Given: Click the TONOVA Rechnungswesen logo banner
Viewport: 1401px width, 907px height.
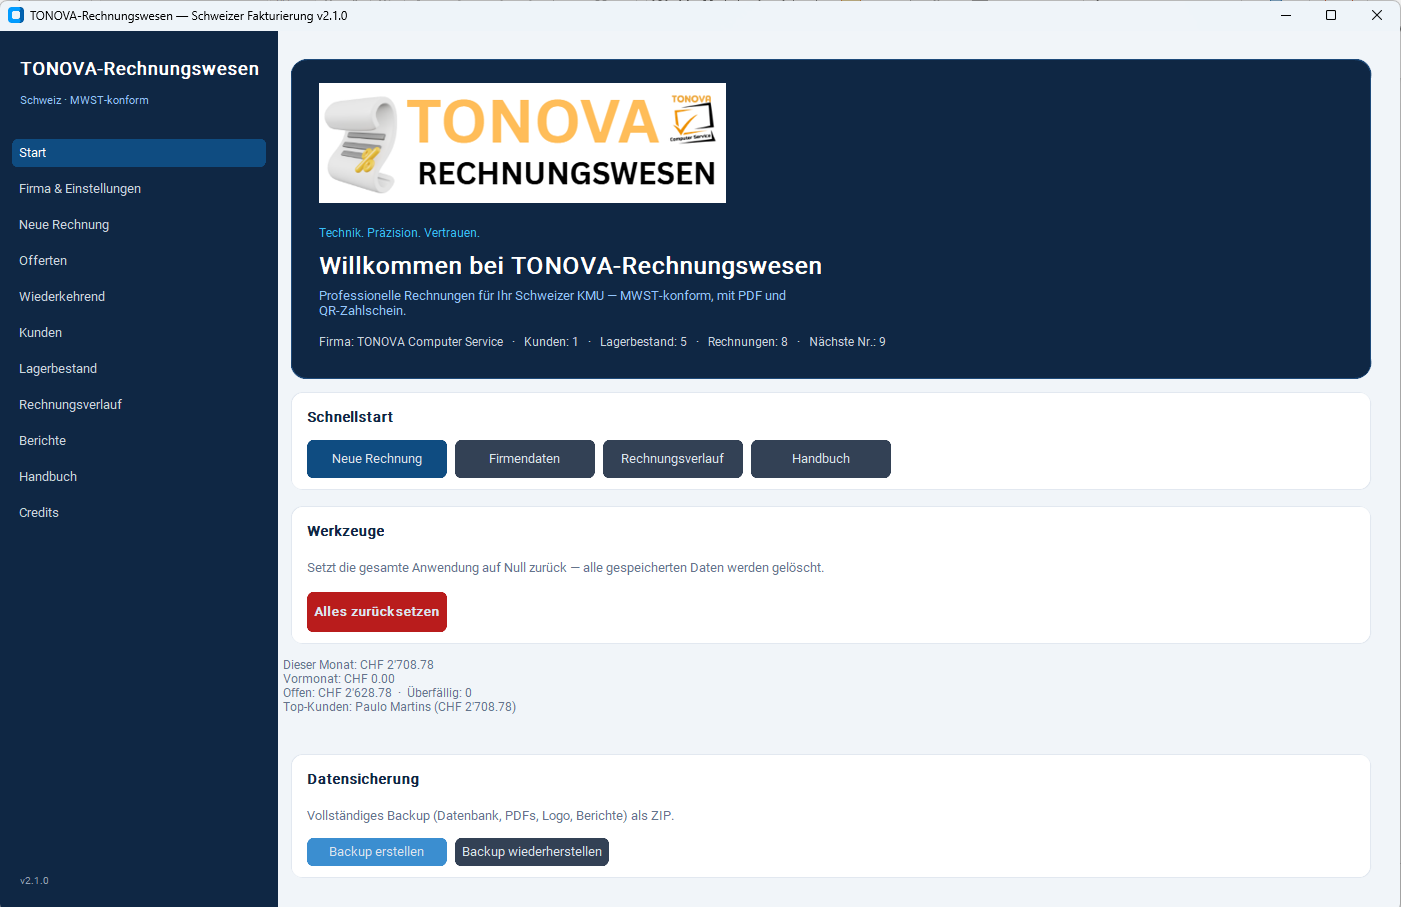Looking at the screenshot, I should 522,143.
